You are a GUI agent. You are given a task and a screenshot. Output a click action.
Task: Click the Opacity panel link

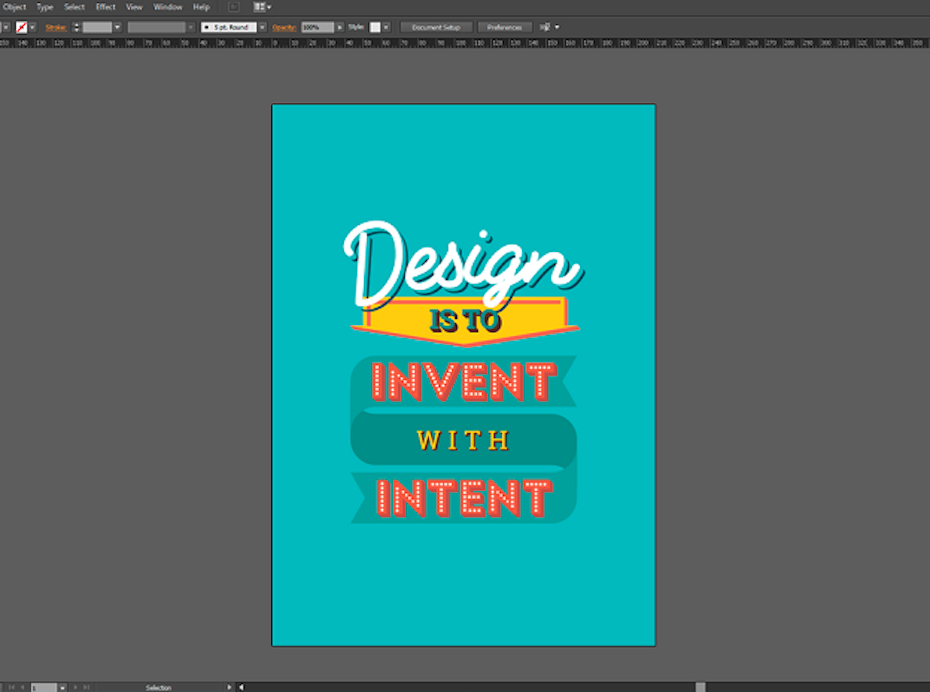click(284, 27)
